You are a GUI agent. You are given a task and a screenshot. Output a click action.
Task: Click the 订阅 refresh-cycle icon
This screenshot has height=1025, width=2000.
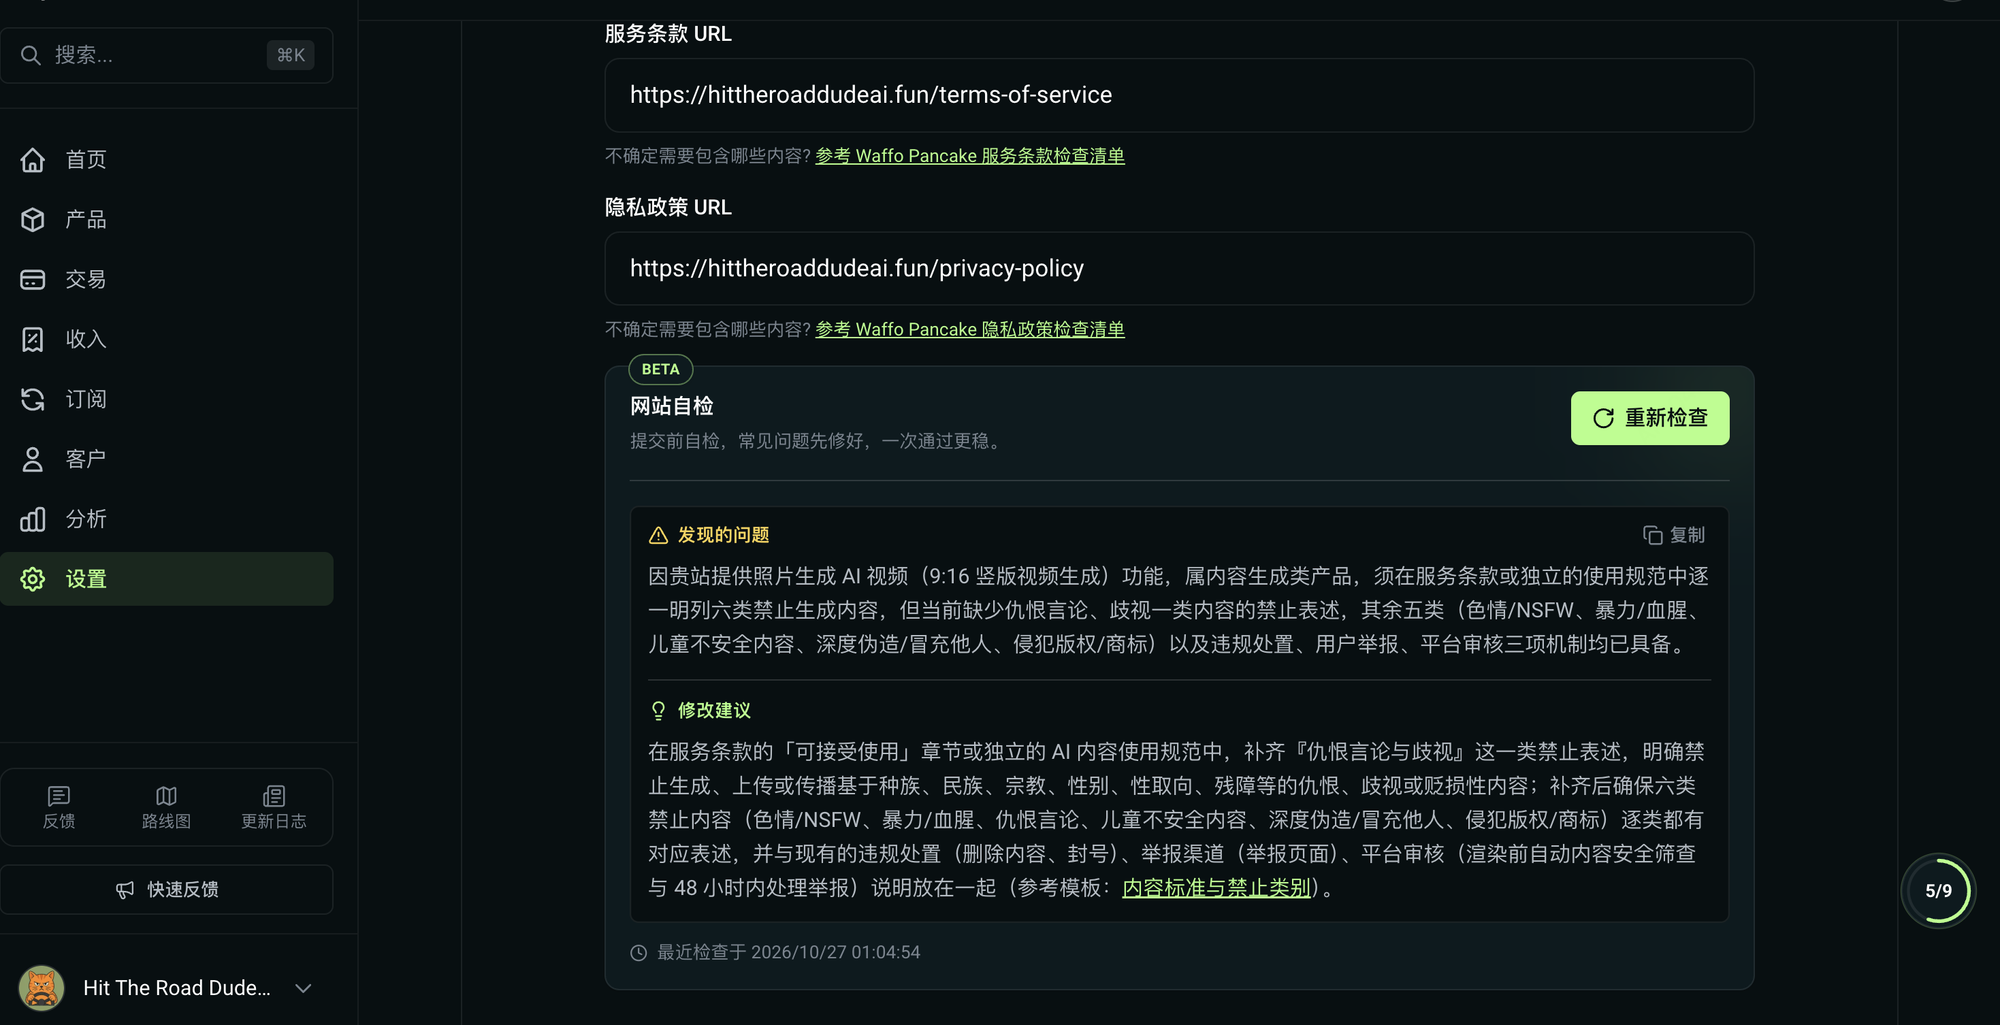33,399
